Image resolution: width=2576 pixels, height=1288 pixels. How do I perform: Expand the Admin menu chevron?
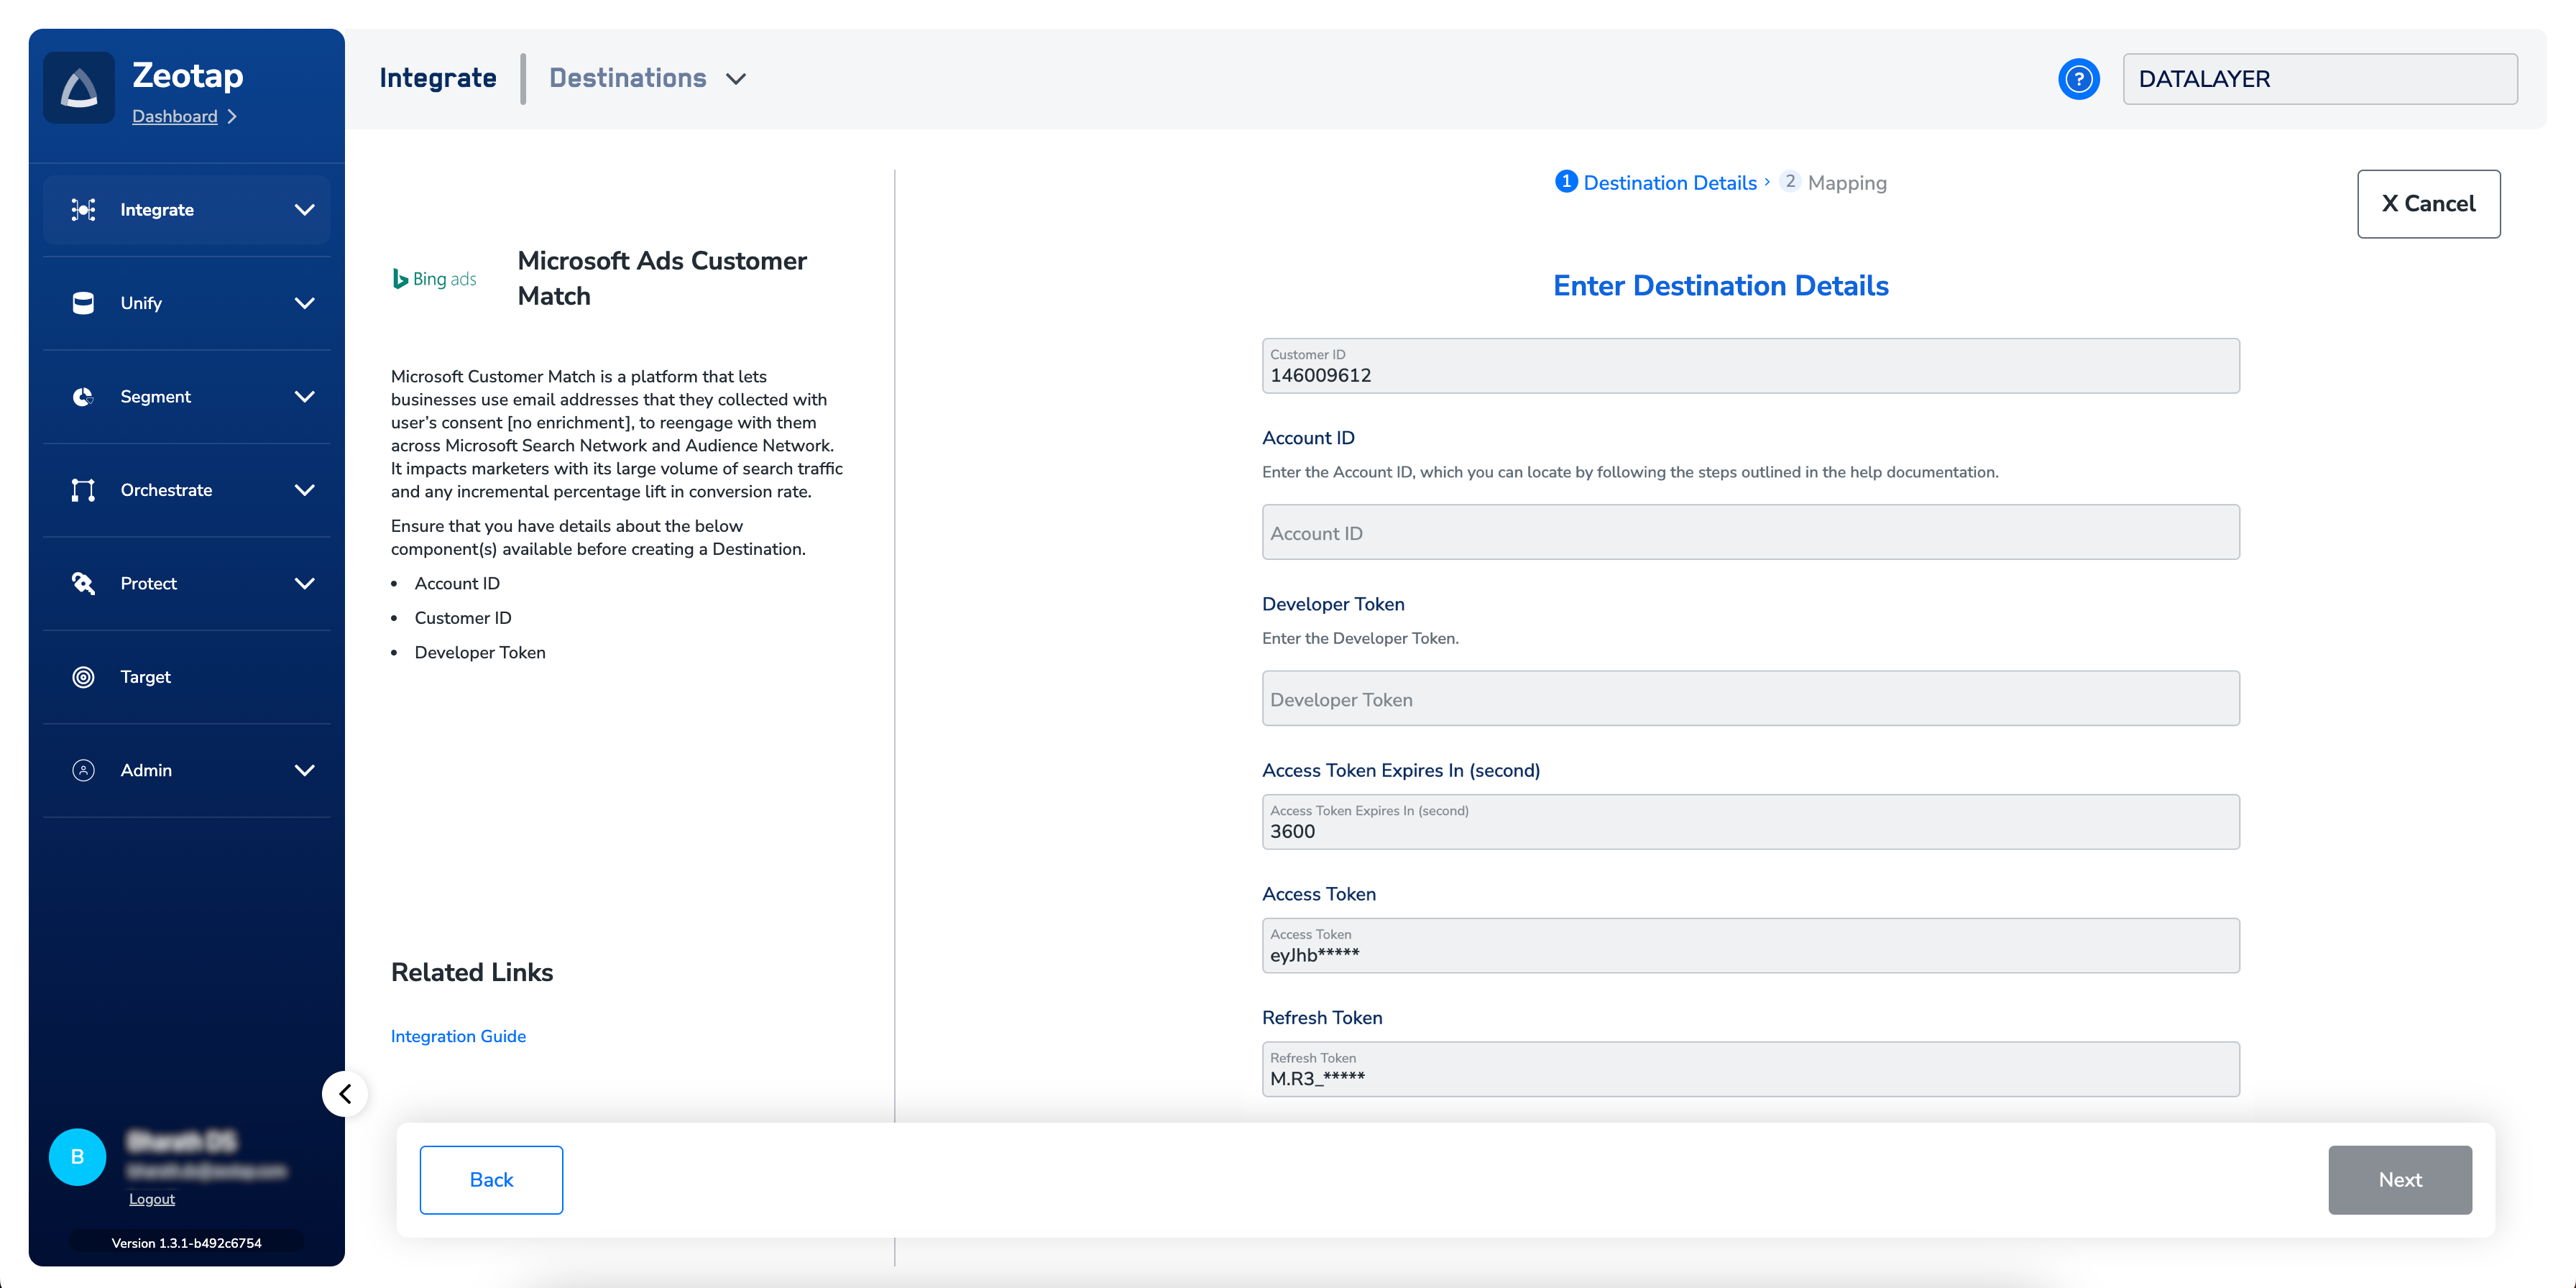click(305, 770)
